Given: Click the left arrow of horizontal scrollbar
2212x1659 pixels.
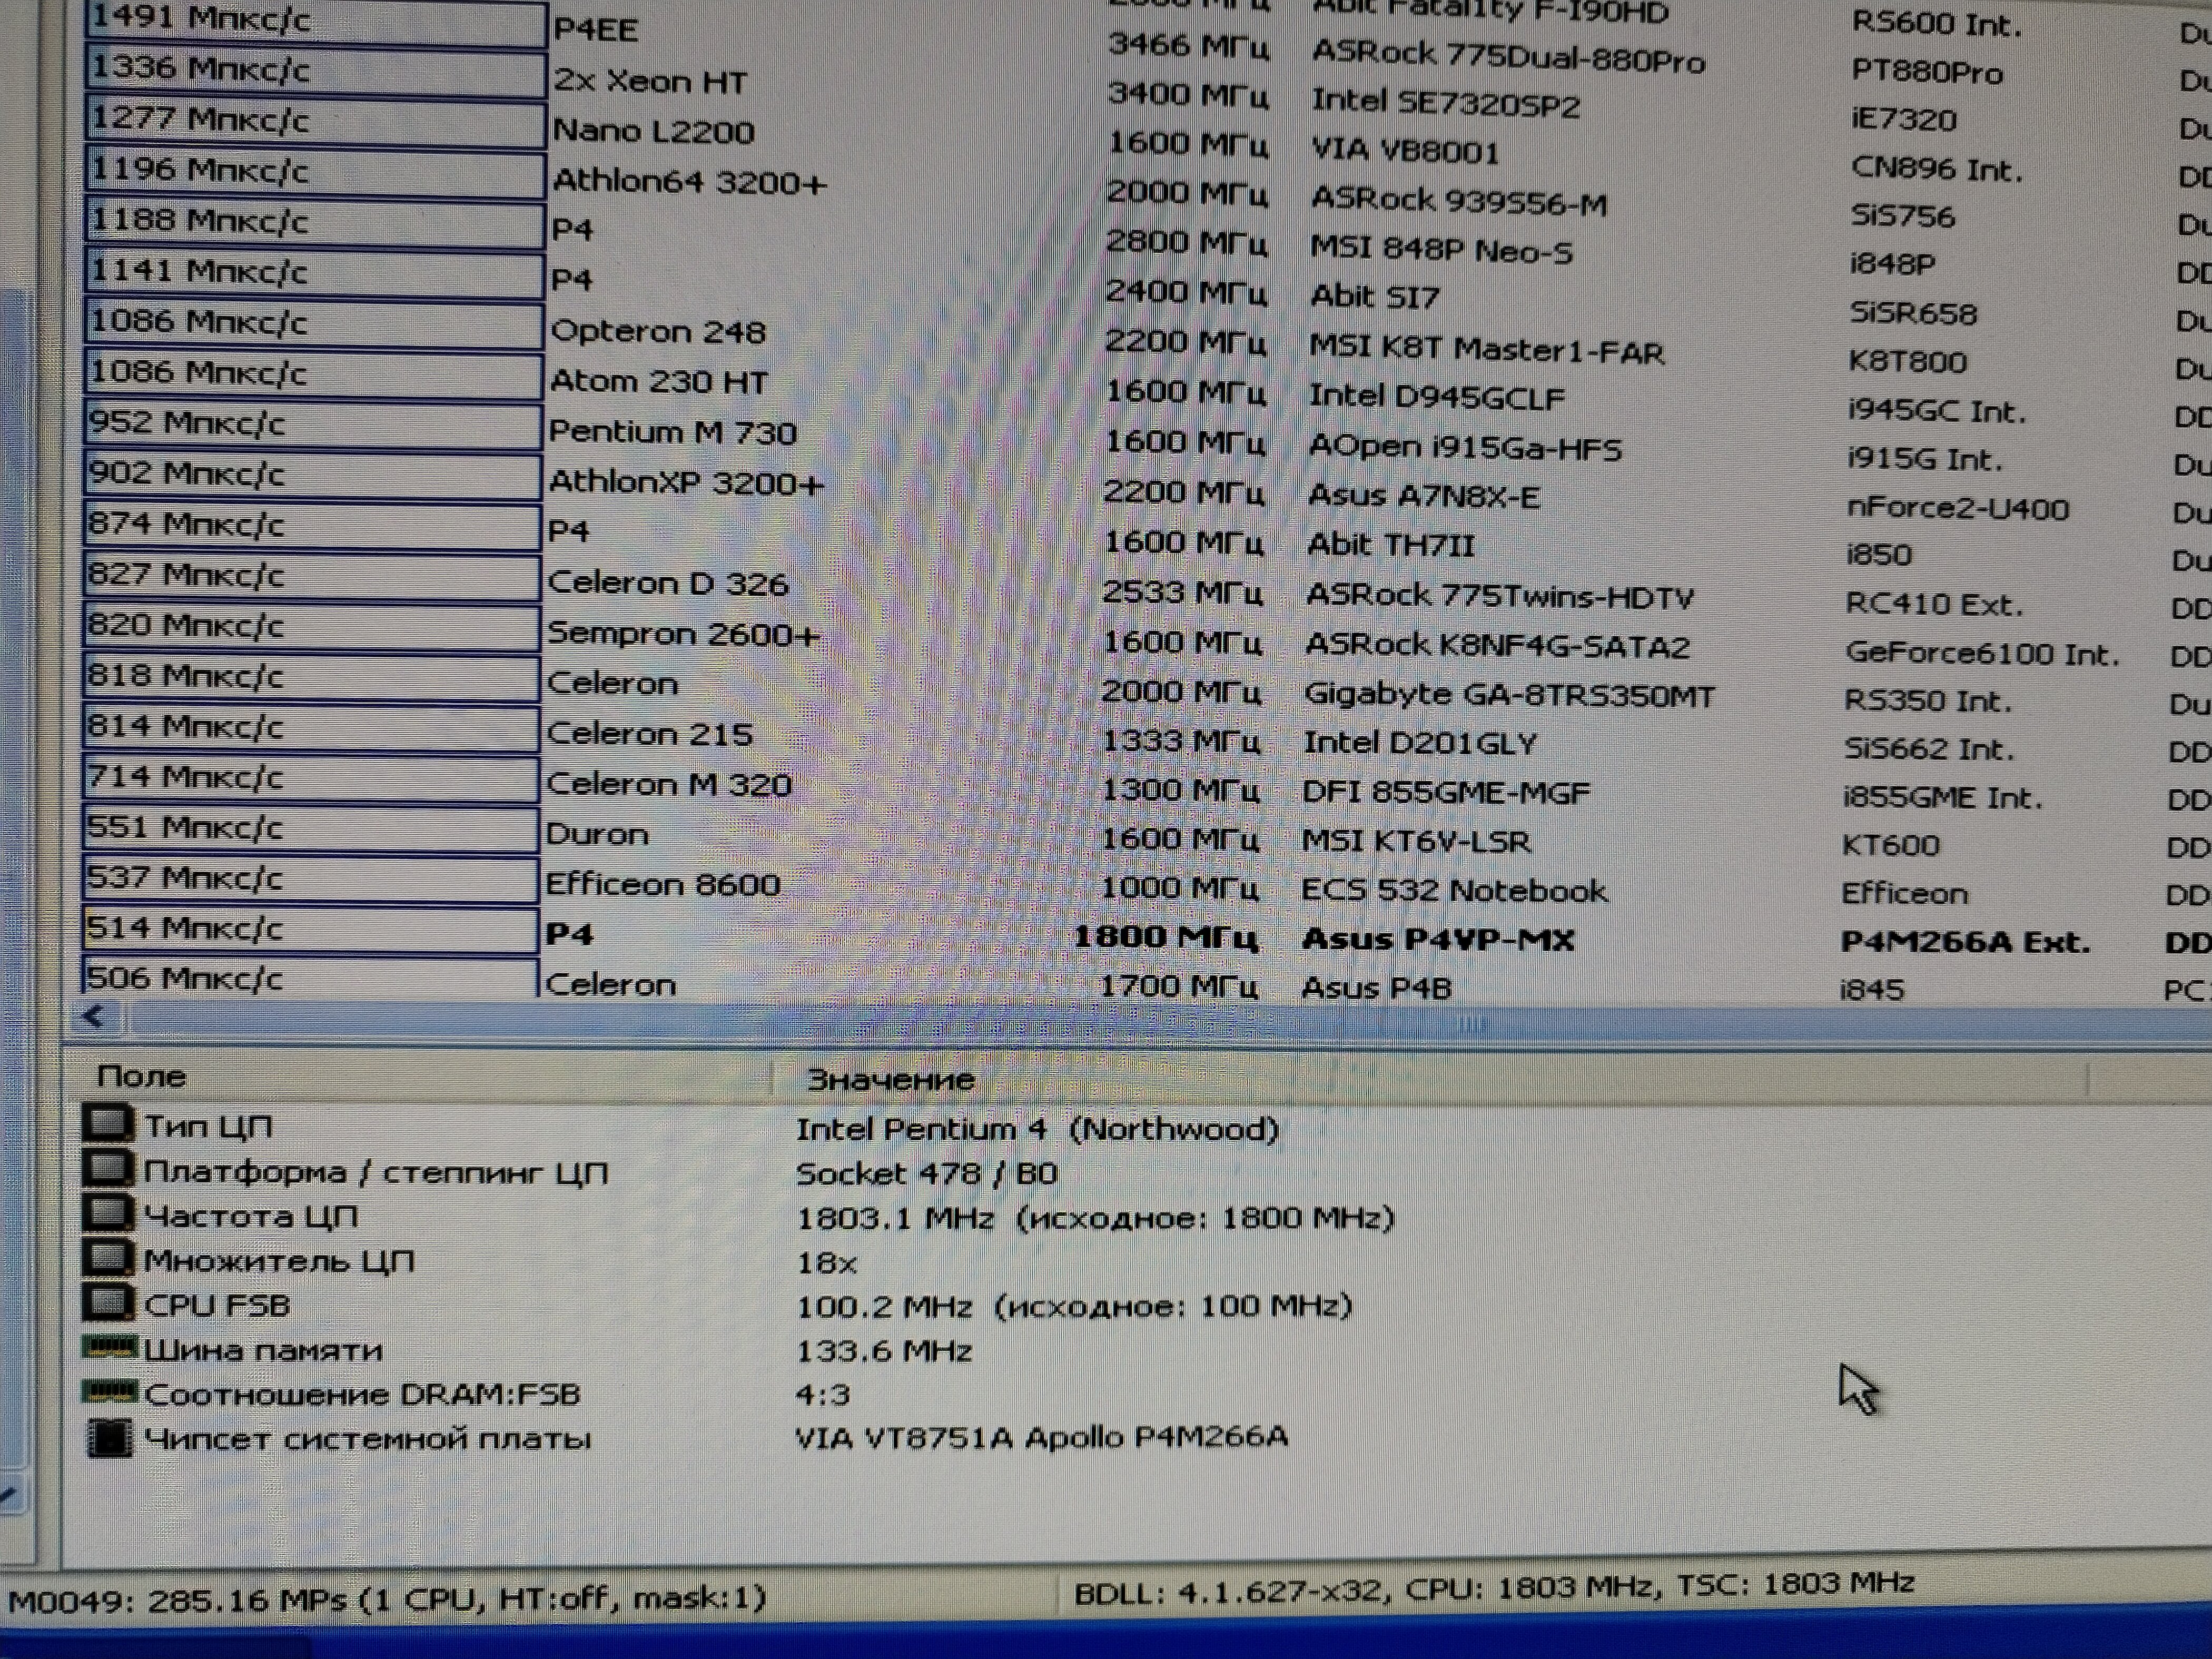Looking at the screenshot, I should (x=94, y=1017).
